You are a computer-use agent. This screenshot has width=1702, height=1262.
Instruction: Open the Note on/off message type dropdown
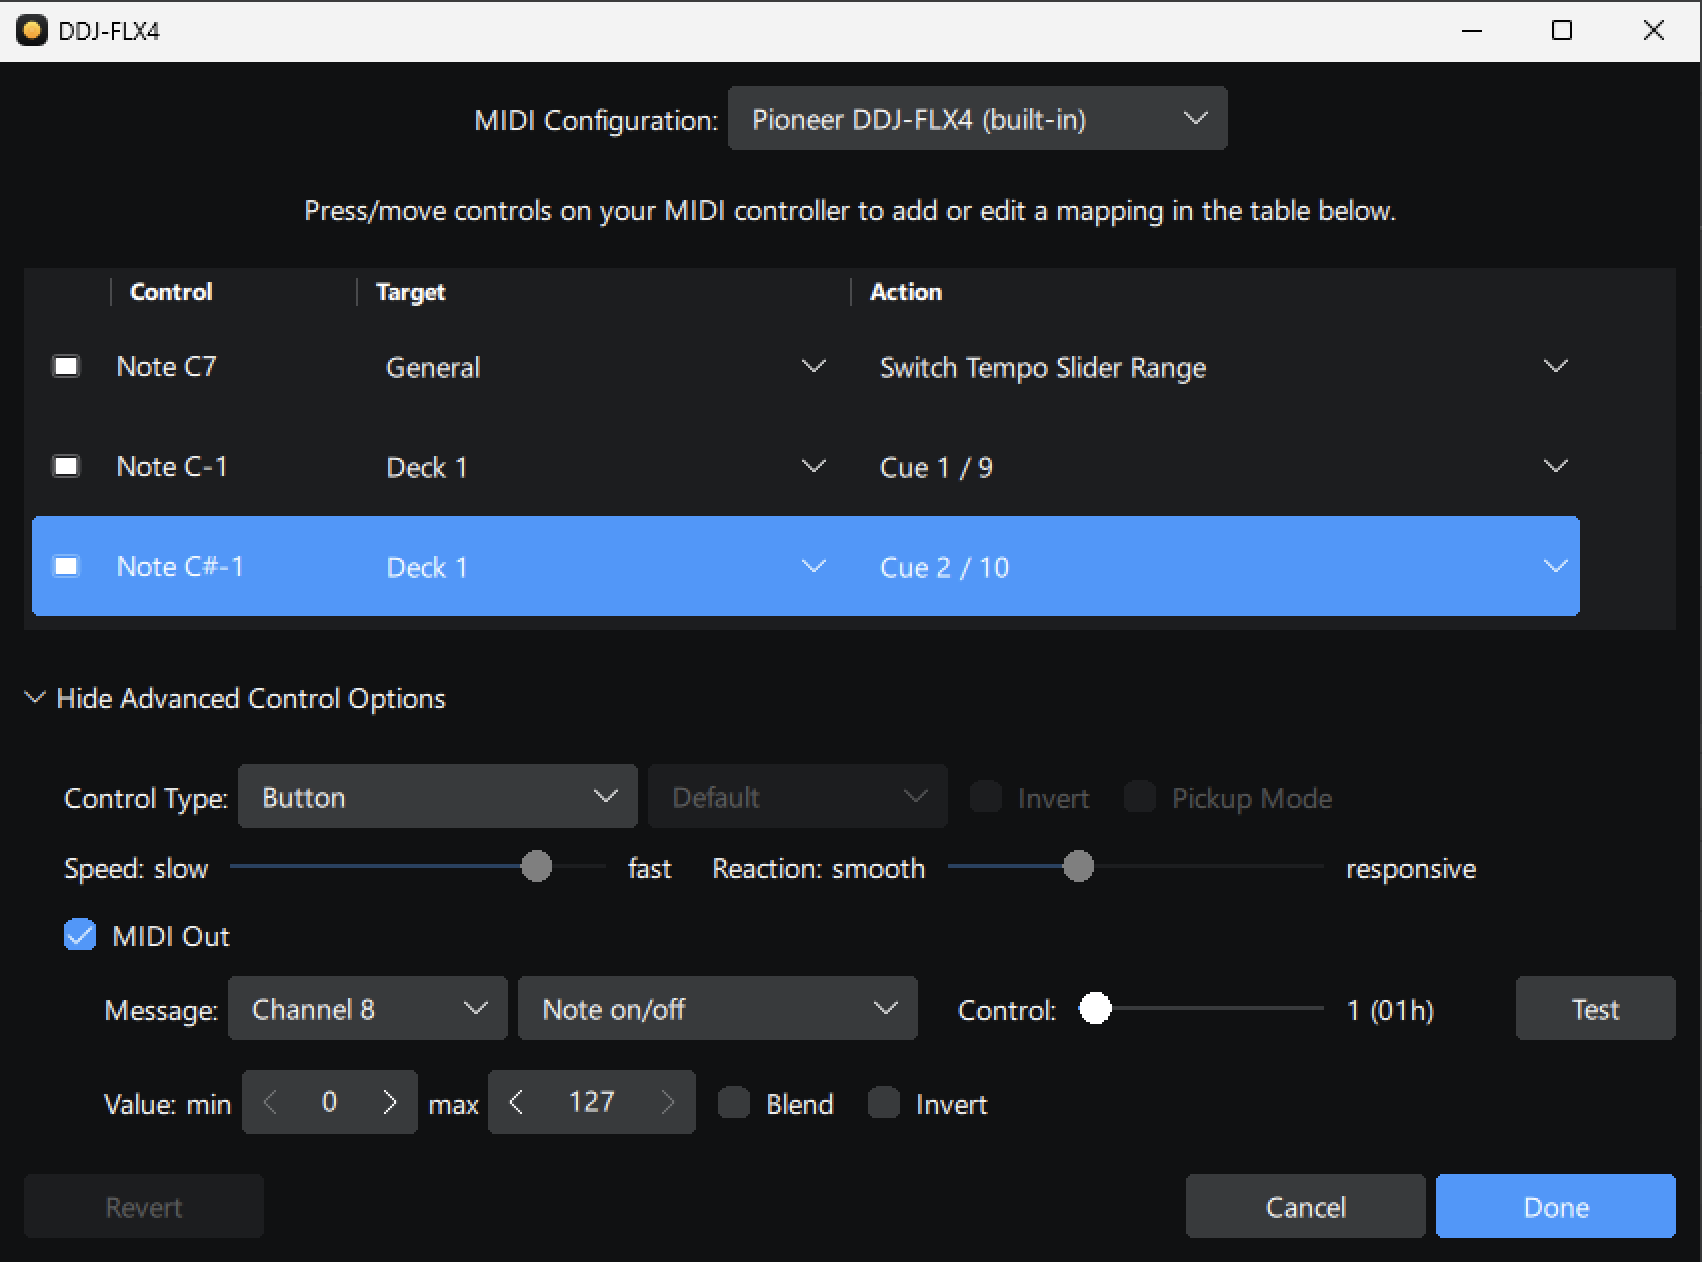coord(716,1008)
